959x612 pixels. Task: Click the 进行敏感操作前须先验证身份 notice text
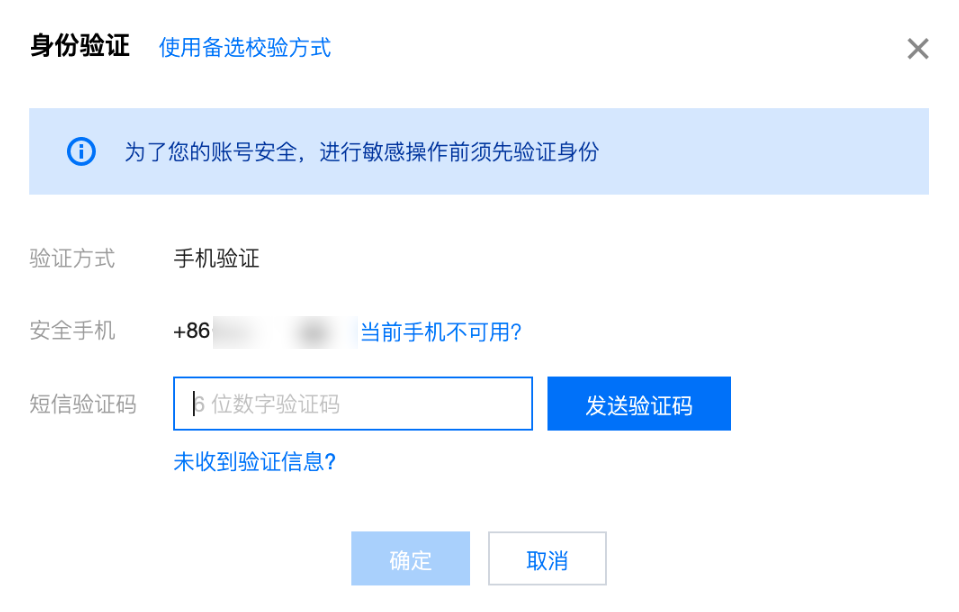point(459,152)
